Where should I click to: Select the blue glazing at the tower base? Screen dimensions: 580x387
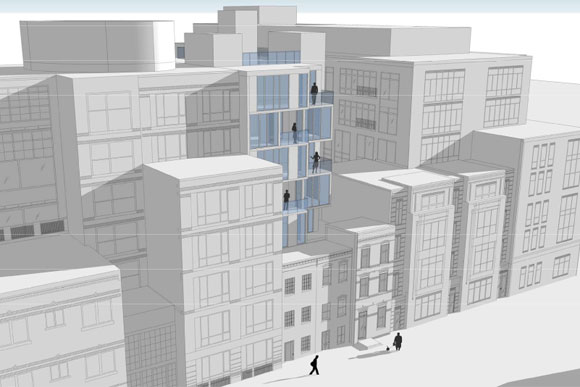click(x=295, y=231)
